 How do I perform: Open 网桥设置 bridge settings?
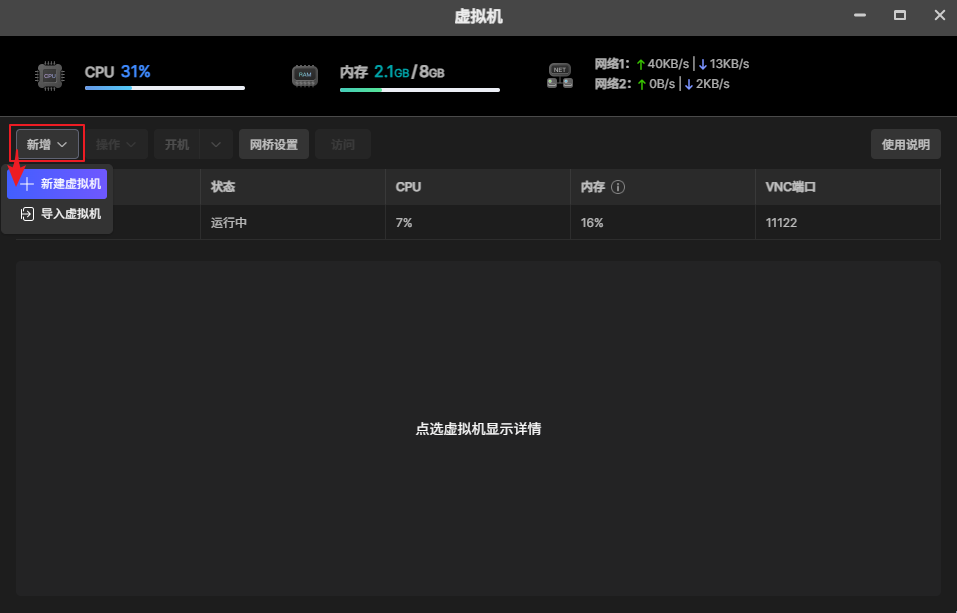coord(274,144)
